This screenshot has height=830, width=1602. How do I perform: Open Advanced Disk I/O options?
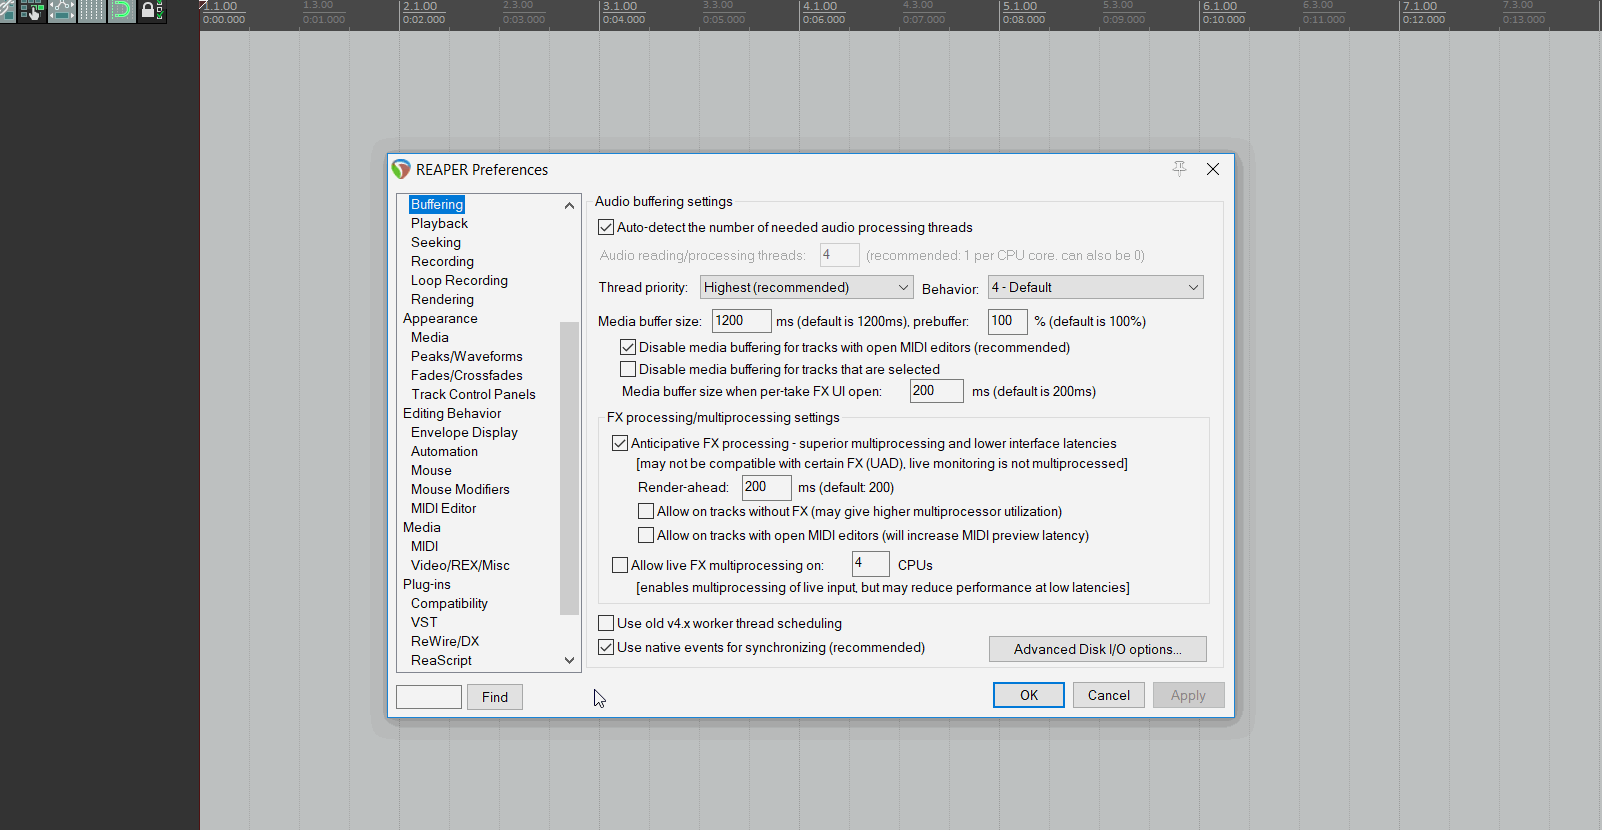point(1098,649)
